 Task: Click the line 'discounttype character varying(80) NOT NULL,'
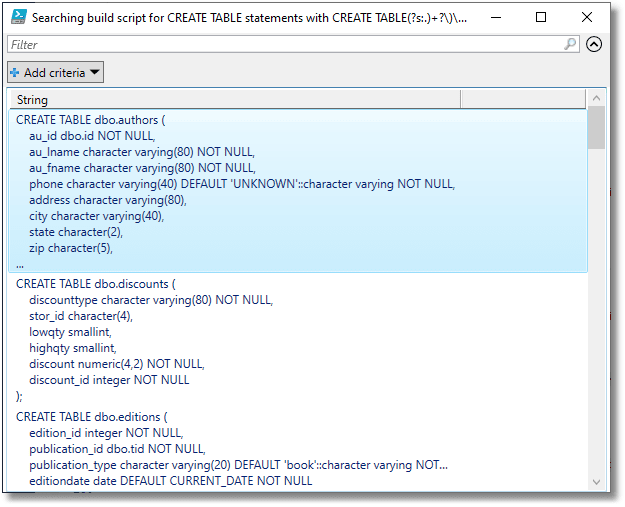coord(151,300)
